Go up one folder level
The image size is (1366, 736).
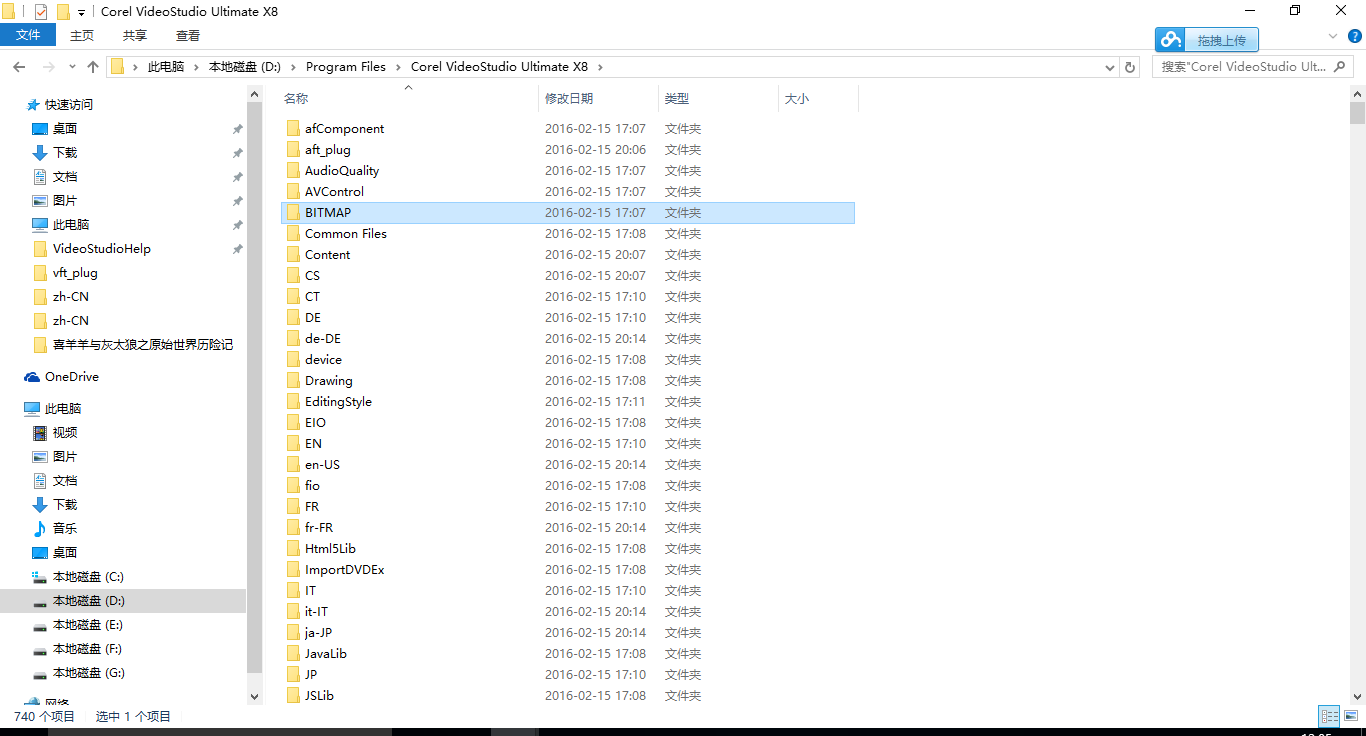coord(93,67)
